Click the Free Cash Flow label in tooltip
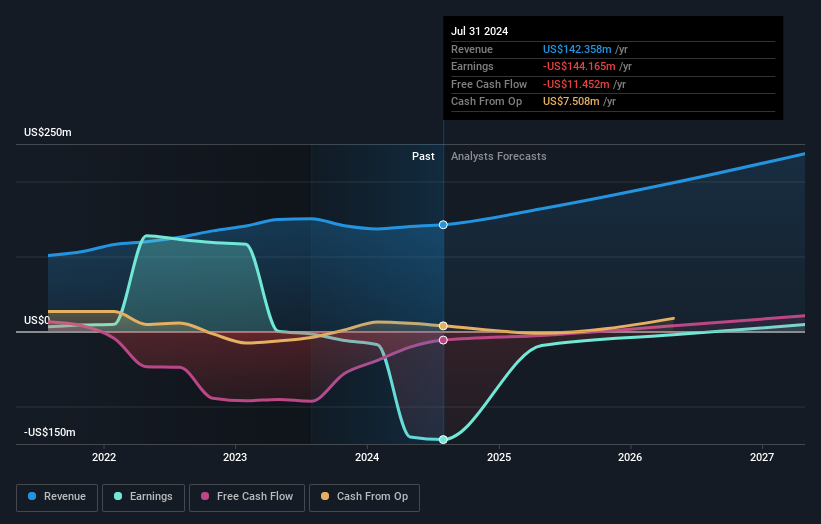 point(489,84)
